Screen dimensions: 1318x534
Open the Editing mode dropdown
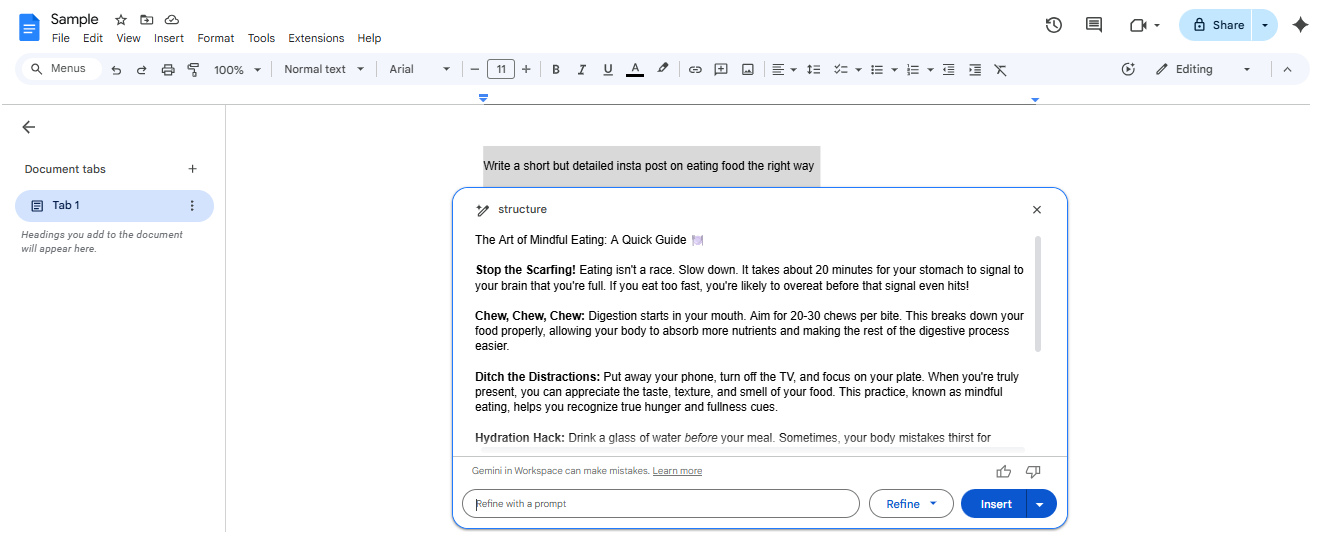(1202, 69)
